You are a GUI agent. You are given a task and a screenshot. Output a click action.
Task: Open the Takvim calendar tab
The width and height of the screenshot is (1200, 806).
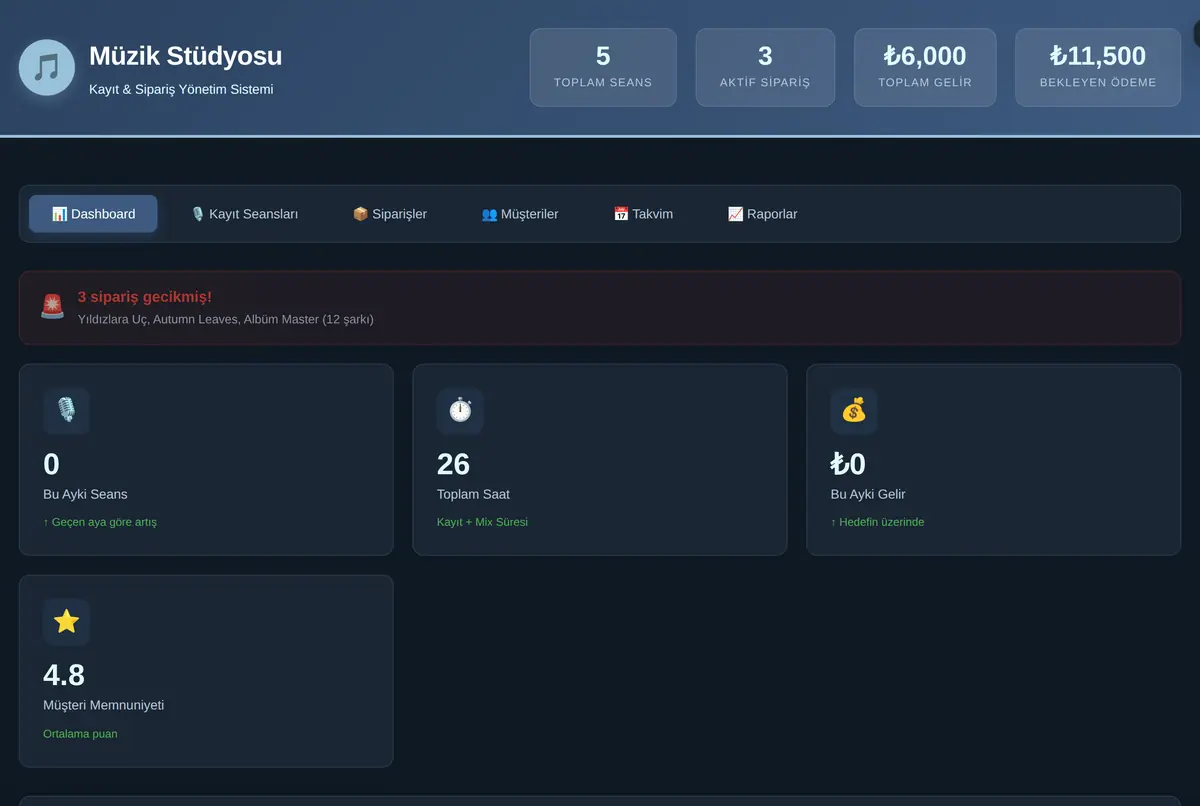pos(643,214)
